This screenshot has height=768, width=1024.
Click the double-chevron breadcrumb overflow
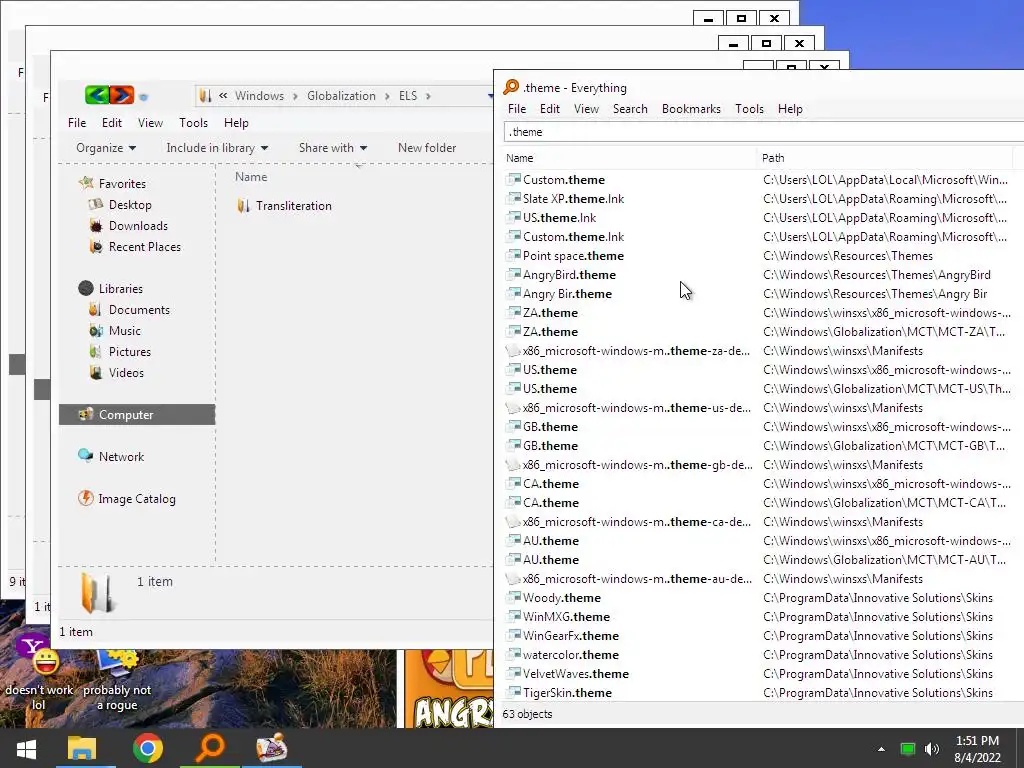tap(223, 95)
